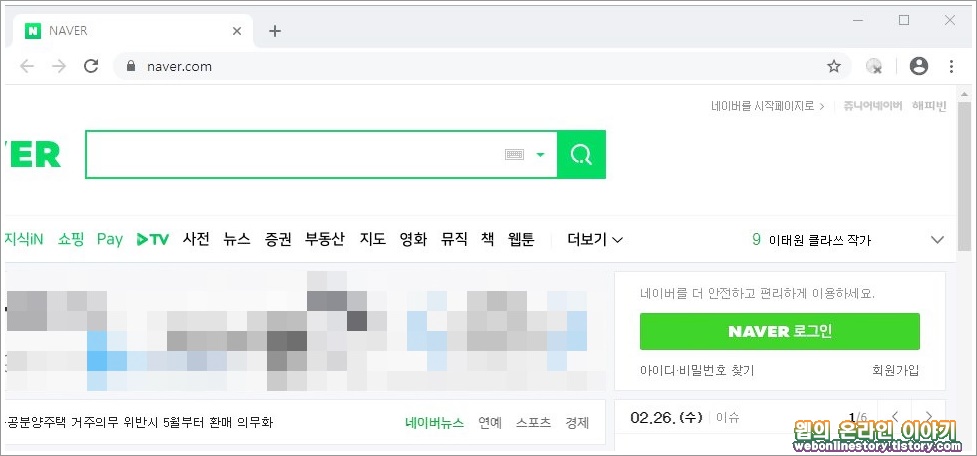This screenshot has height=456, width=977.
Task: Click the green NAVER logo
Action: point(31,154)
